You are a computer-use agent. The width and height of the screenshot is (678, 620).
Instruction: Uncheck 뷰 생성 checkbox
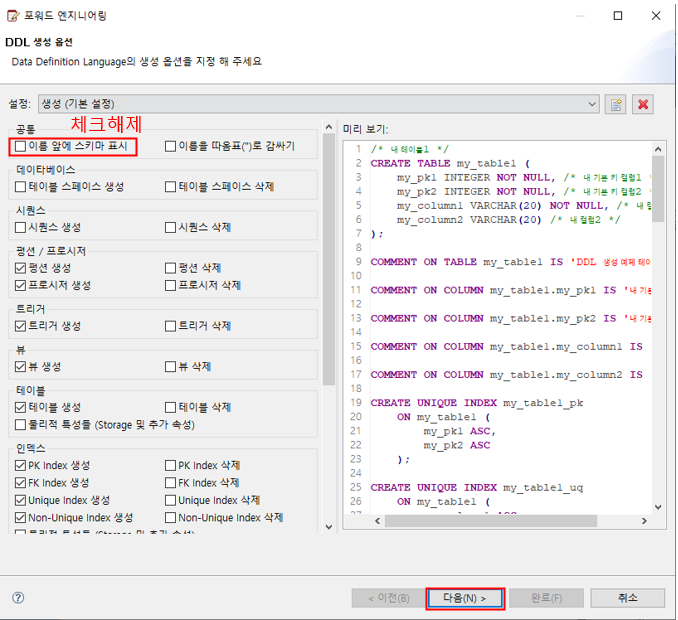(x=20, y=367)
